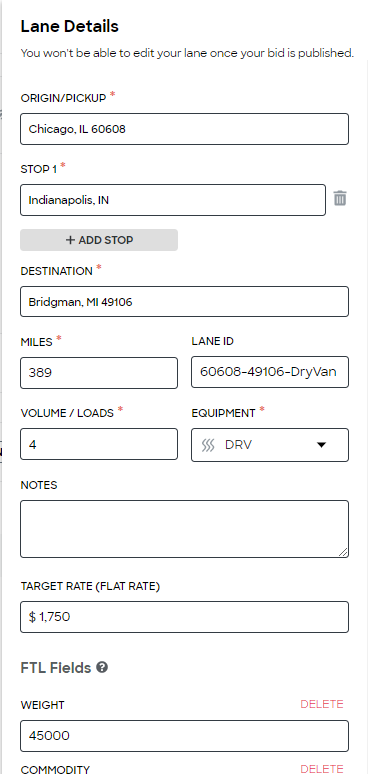Image resolution: width=368 pixels, height=774 pixels.
Task: Remove the Weight field via DELETE
Action: (322, 704)
